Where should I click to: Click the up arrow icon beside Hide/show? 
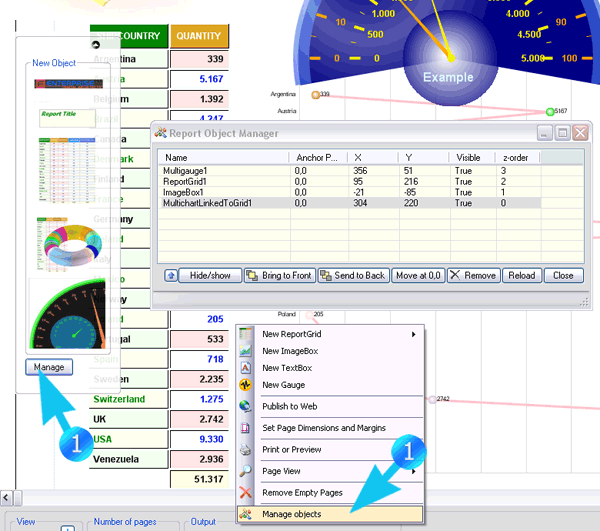coord(171,275)
